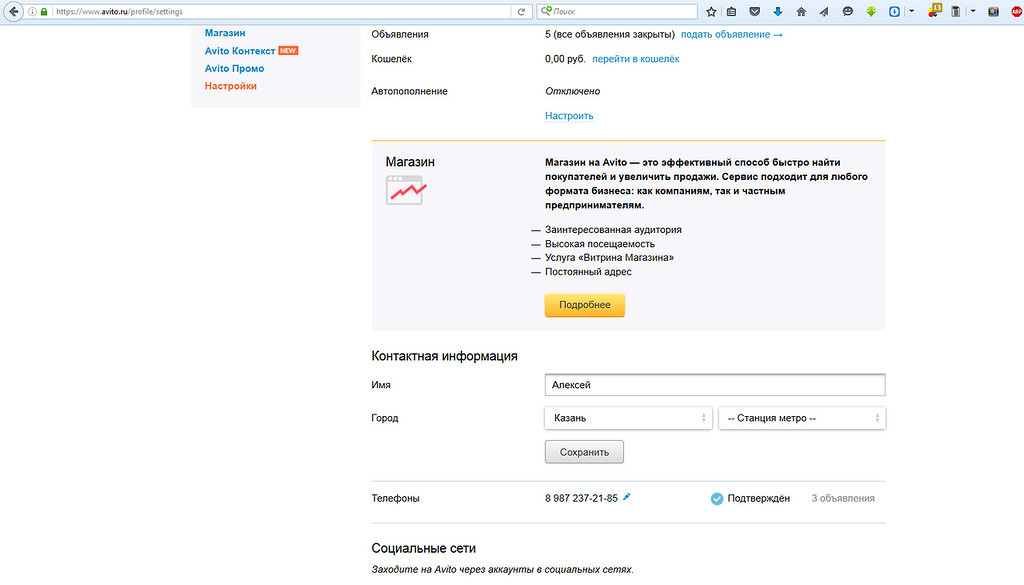Click the Подтверждён checkmark icon
The image size is (1024, 585).
point(716,499)
